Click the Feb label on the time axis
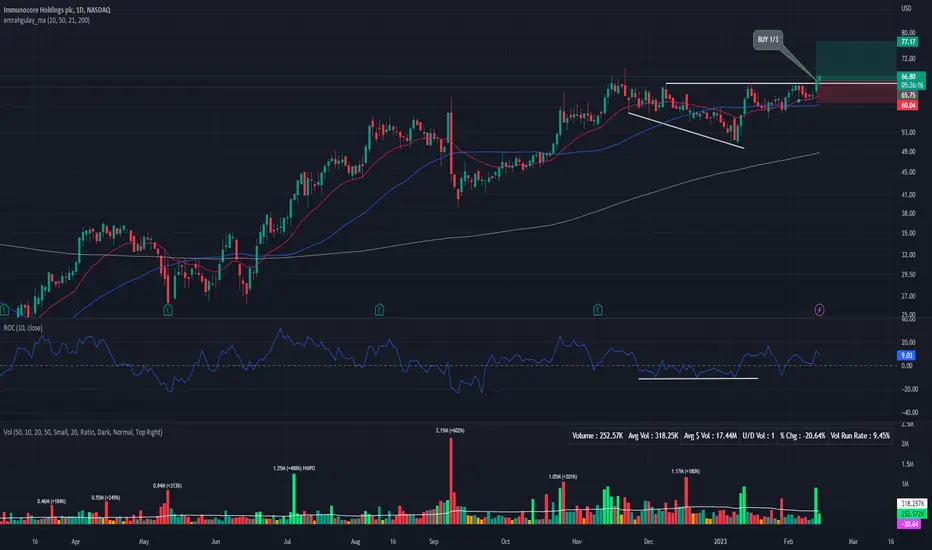 [788, 541]
